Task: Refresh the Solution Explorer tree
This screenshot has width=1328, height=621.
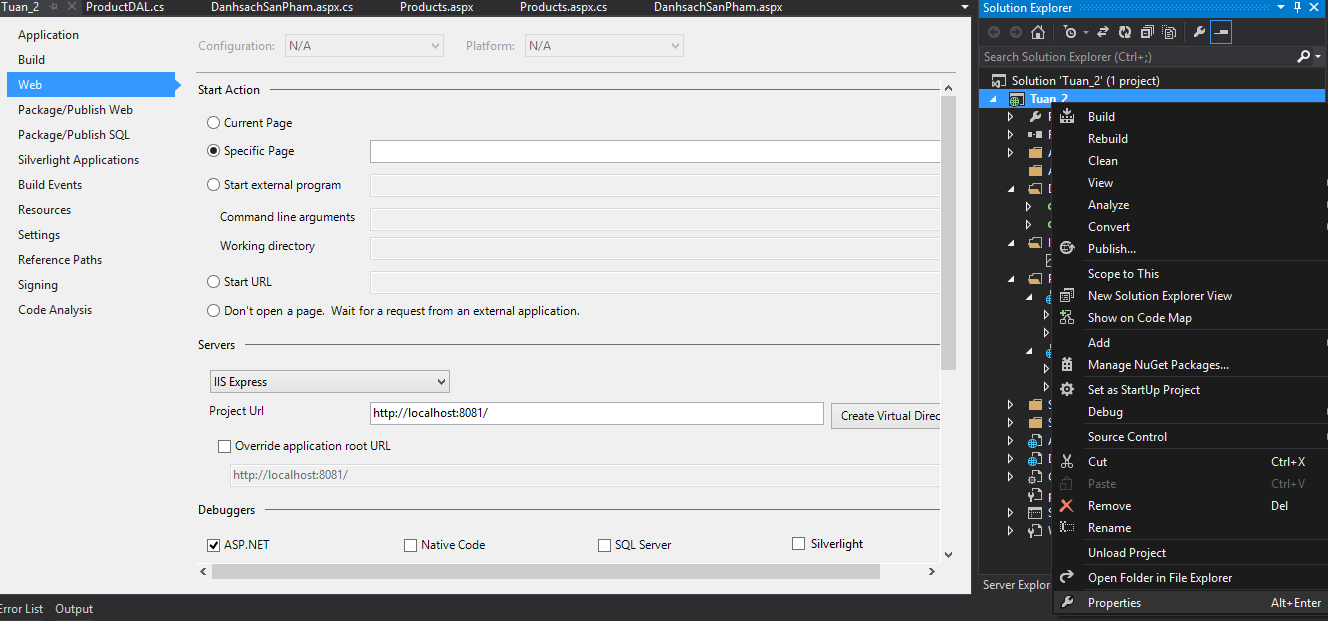Action: tap(1125, 31)
